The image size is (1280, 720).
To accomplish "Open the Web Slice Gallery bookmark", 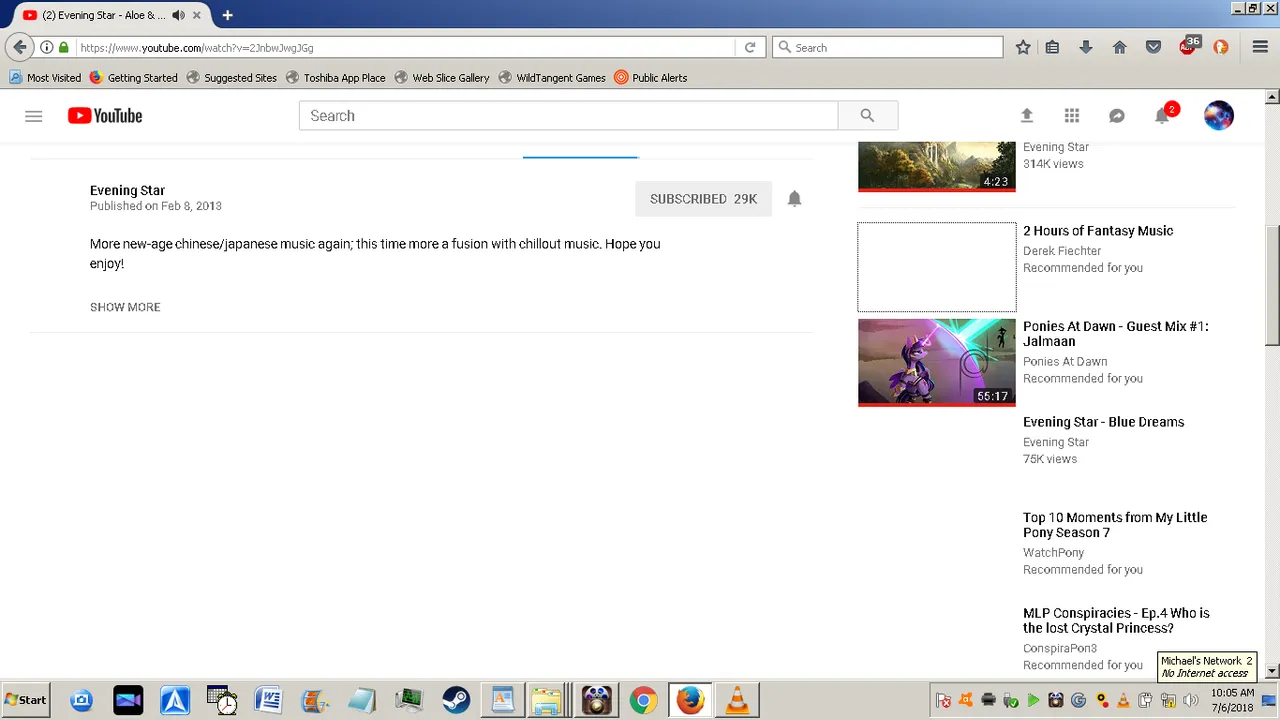I will (442, 77).
